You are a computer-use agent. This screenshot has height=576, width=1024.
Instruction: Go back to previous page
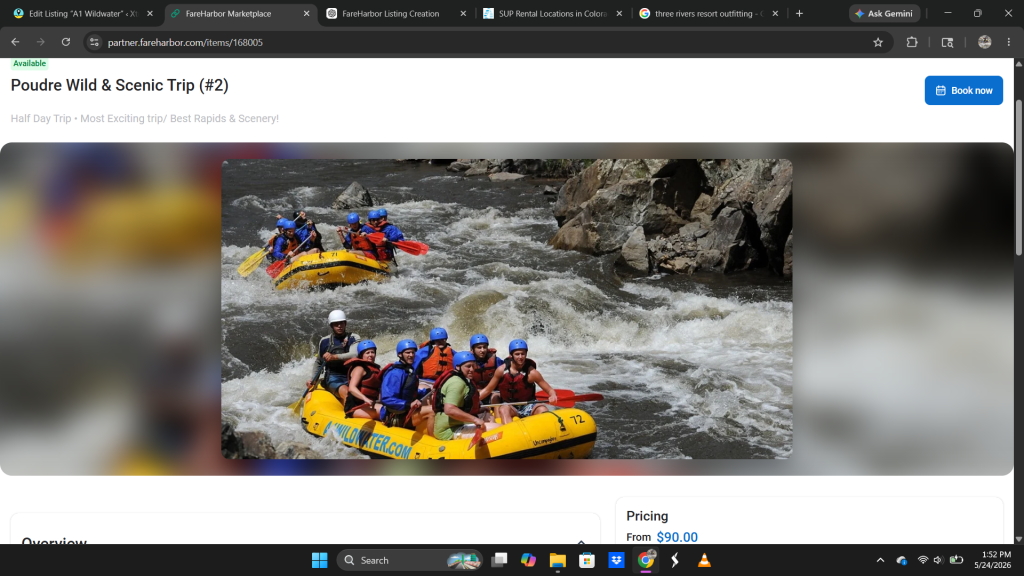15,42
